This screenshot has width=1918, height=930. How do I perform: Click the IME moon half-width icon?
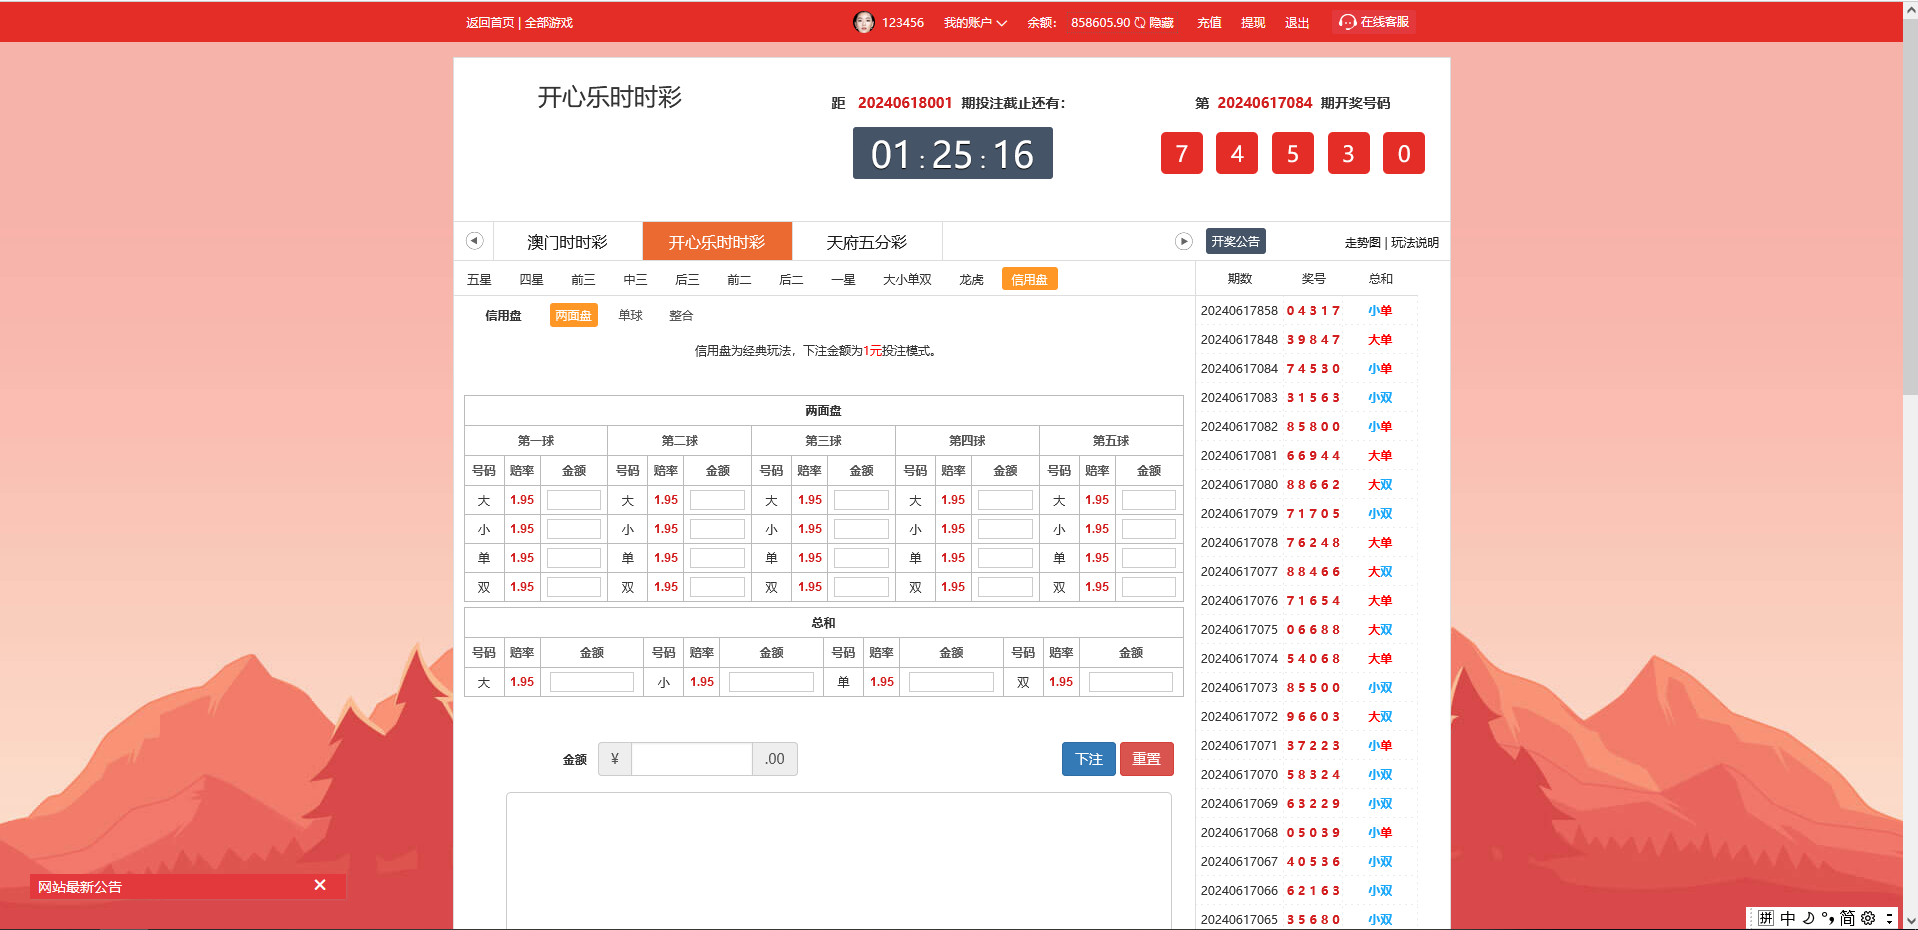tap(1808, 918)
